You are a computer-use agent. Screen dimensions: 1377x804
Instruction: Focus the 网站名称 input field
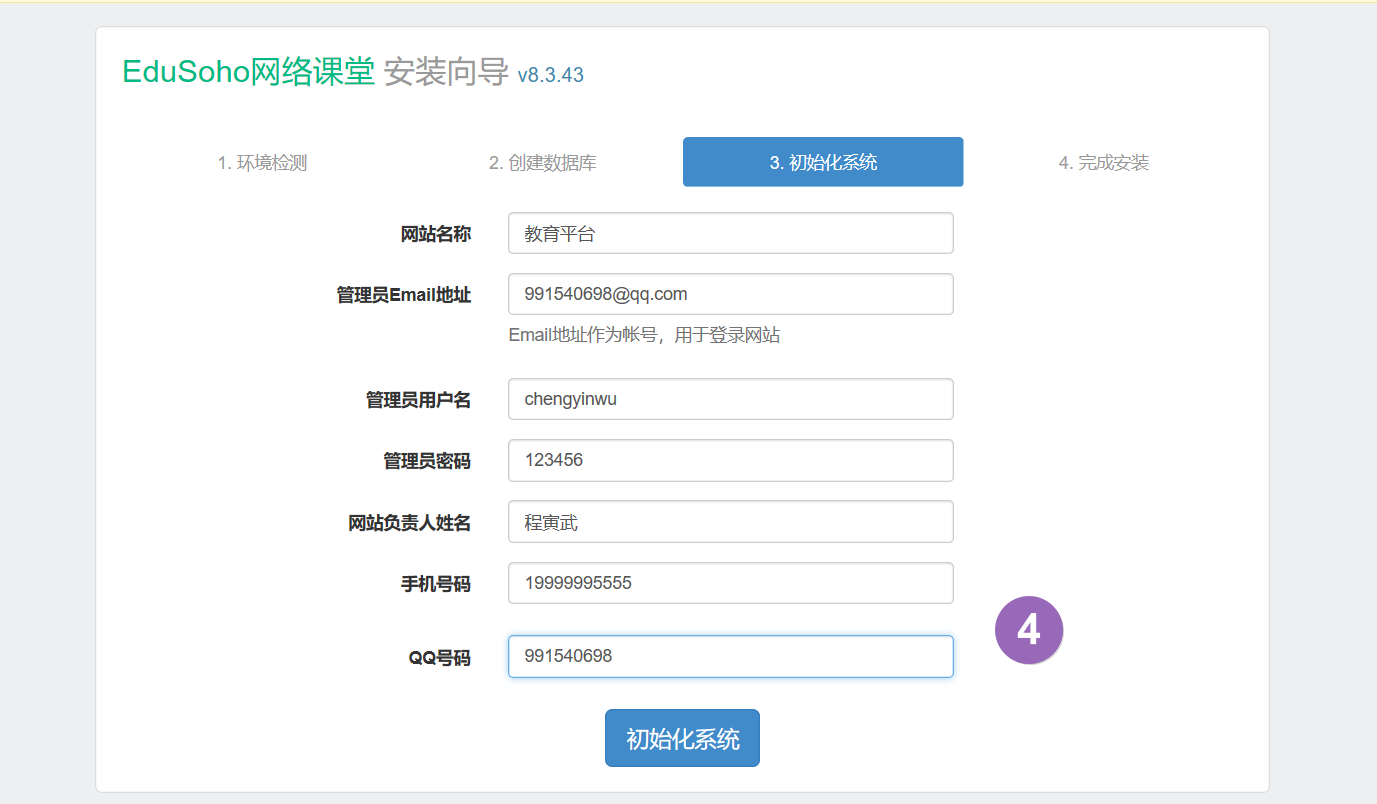[730, 233]
